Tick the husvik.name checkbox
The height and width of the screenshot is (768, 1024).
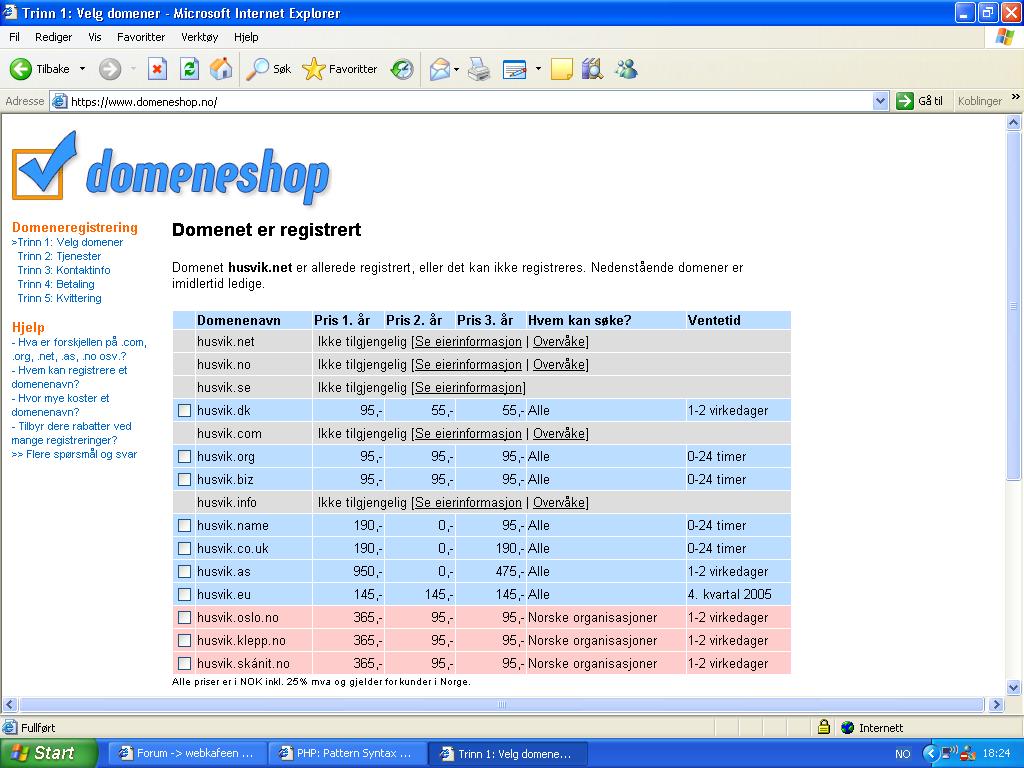tap(185, 526)
